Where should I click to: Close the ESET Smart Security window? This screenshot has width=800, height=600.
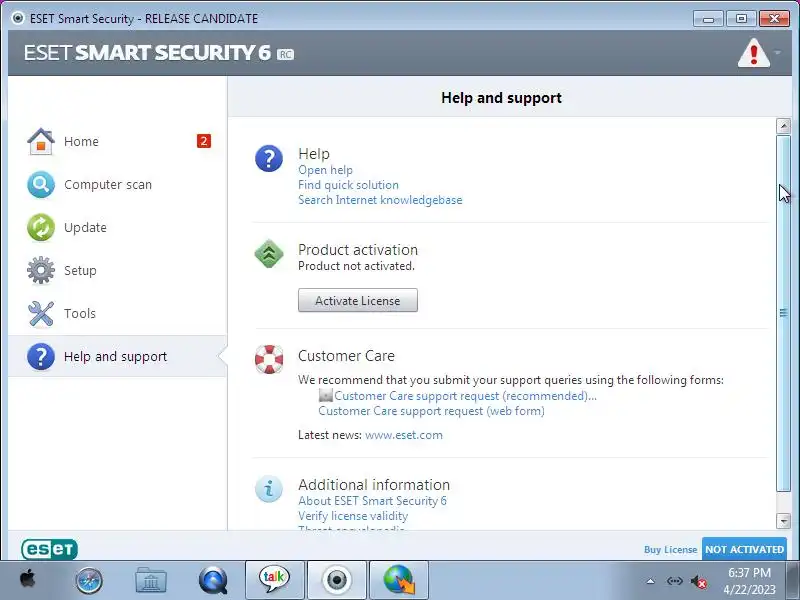coord(774,19)
